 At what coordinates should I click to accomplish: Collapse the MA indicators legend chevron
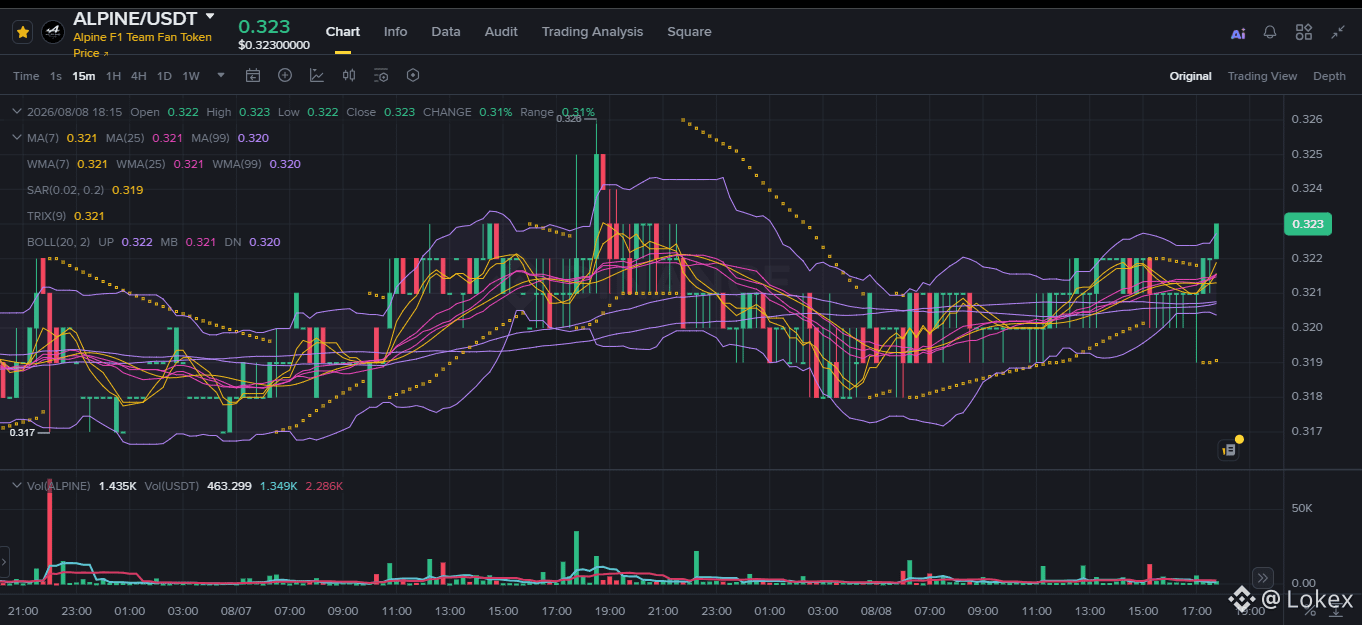(x=16, y=138)
